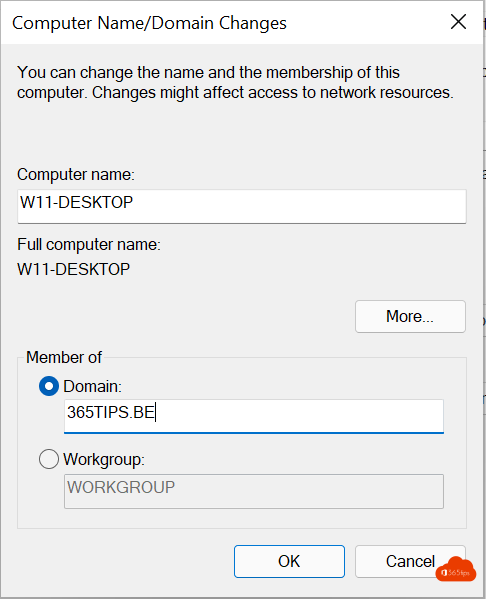Confirm changes with the OK button

pyautogui.click(x=289, y=561)
